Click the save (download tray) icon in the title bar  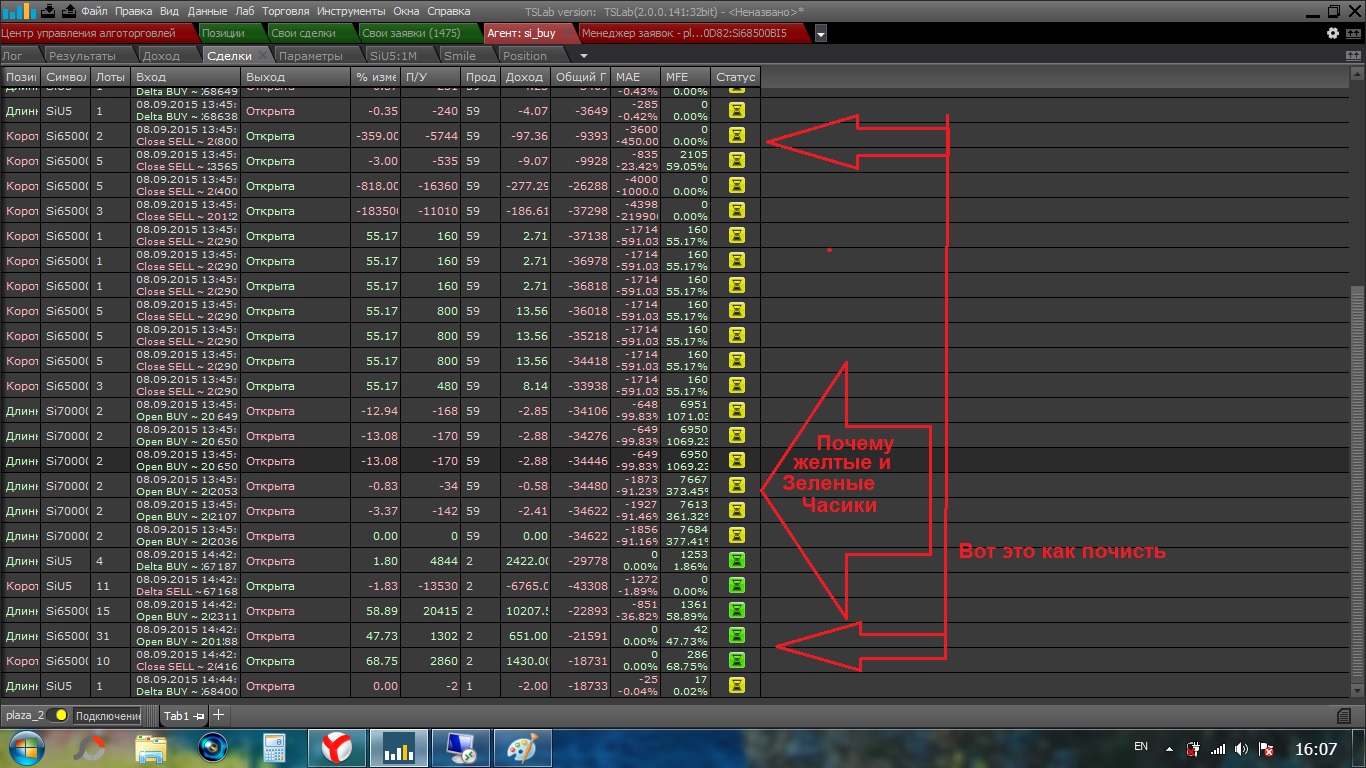(x=48, y=11)
